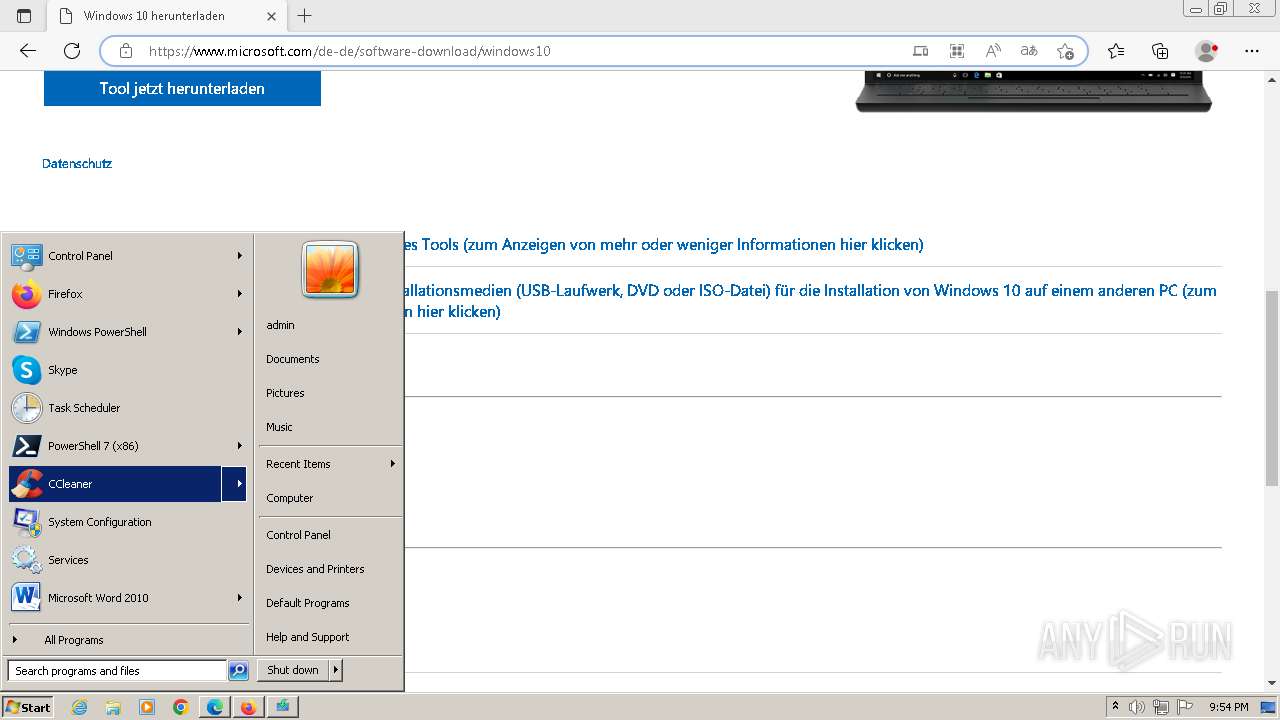
Task: Switch to Microsoft Edge taskbar button
Action: pos(215,707)
